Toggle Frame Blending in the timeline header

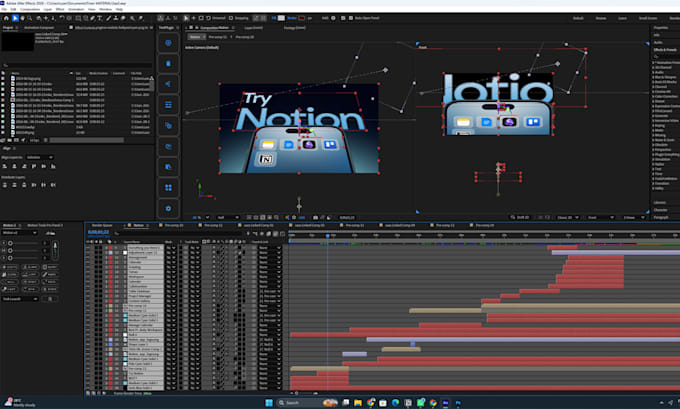pyautogui.click(x=268, y=234)
